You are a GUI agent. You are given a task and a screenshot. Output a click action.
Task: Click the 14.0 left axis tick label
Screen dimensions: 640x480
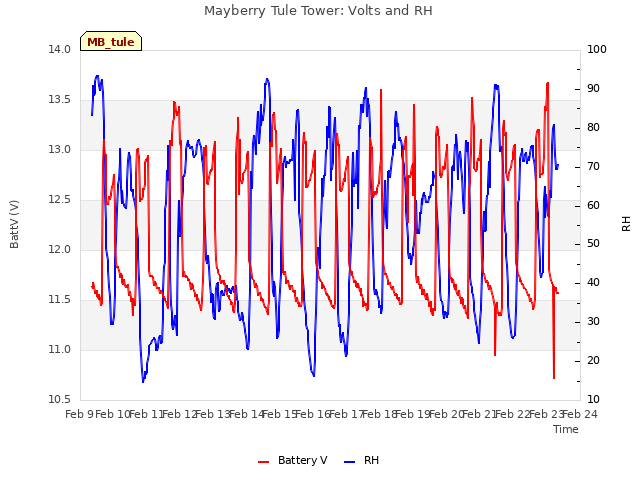click(x=60, y=49)
